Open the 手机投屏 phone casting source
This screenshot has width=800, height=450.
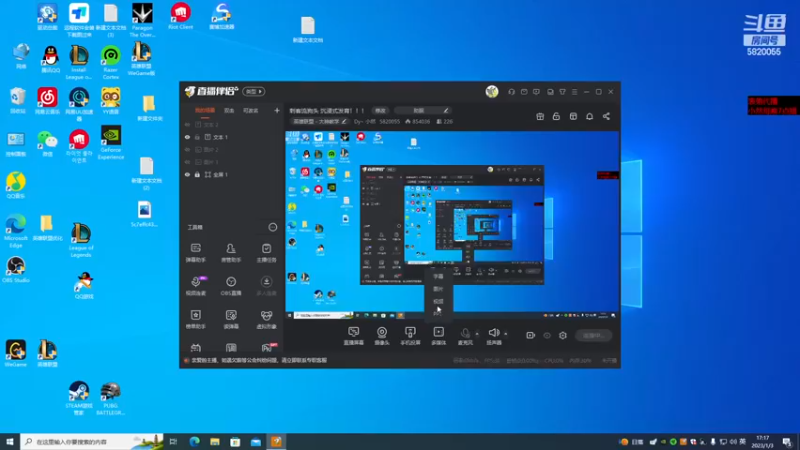410,336
